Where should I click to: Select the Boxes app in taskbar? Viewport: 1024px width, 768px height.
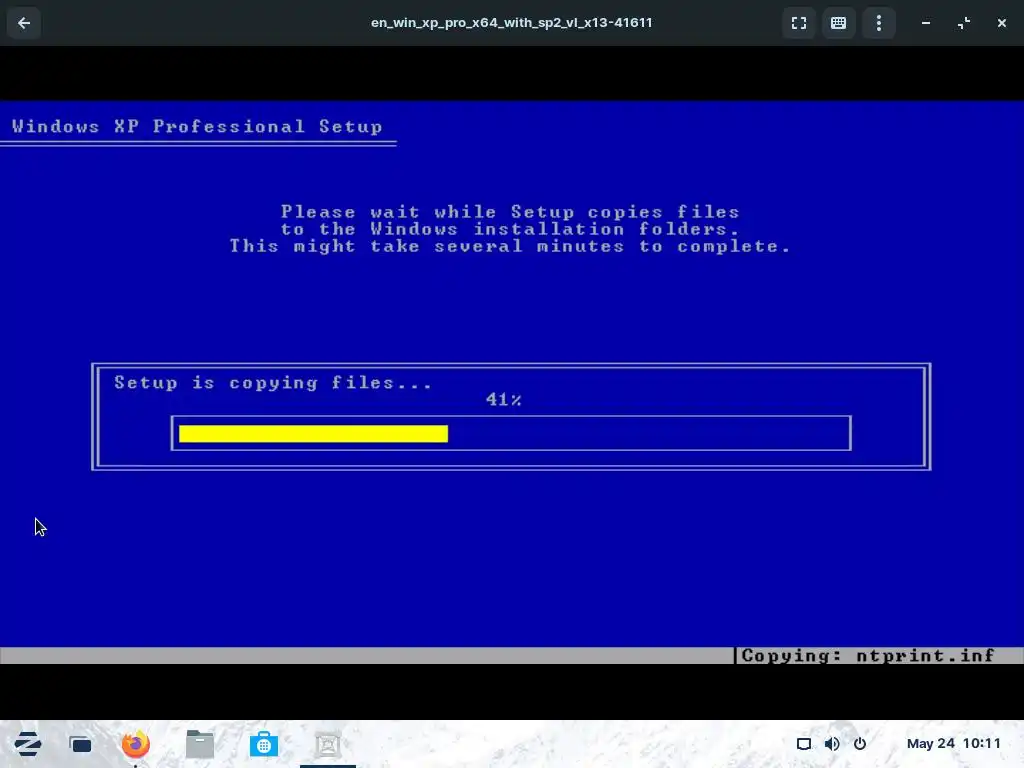pyautogui.click(x=328, y=744)
